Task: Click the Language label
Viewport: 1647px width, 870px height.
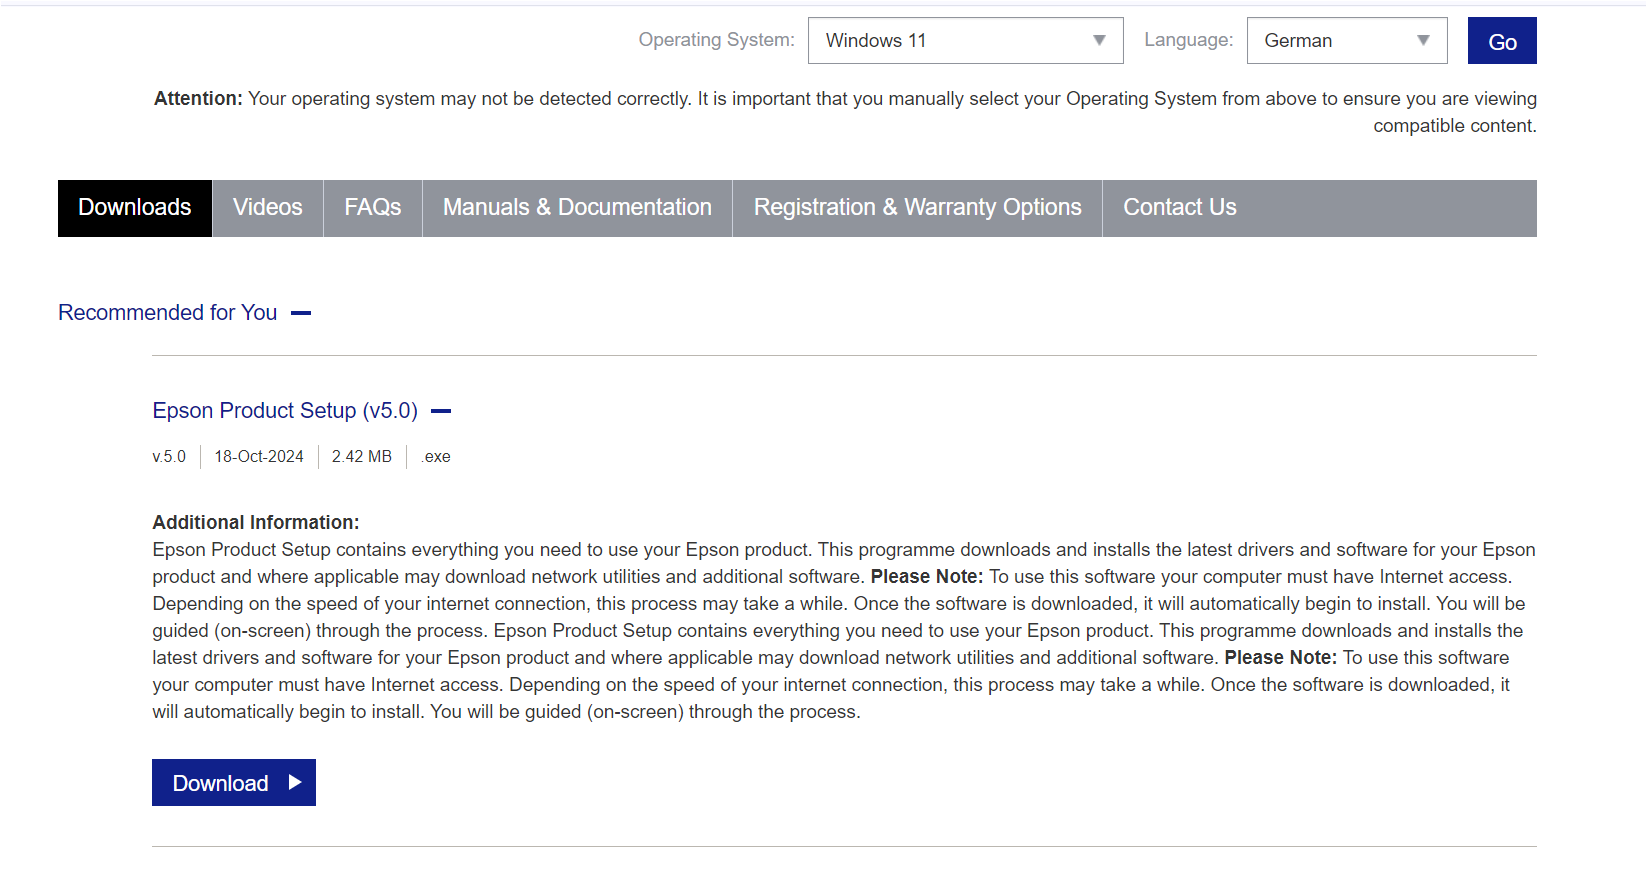Action: (x=1188, y=40)
